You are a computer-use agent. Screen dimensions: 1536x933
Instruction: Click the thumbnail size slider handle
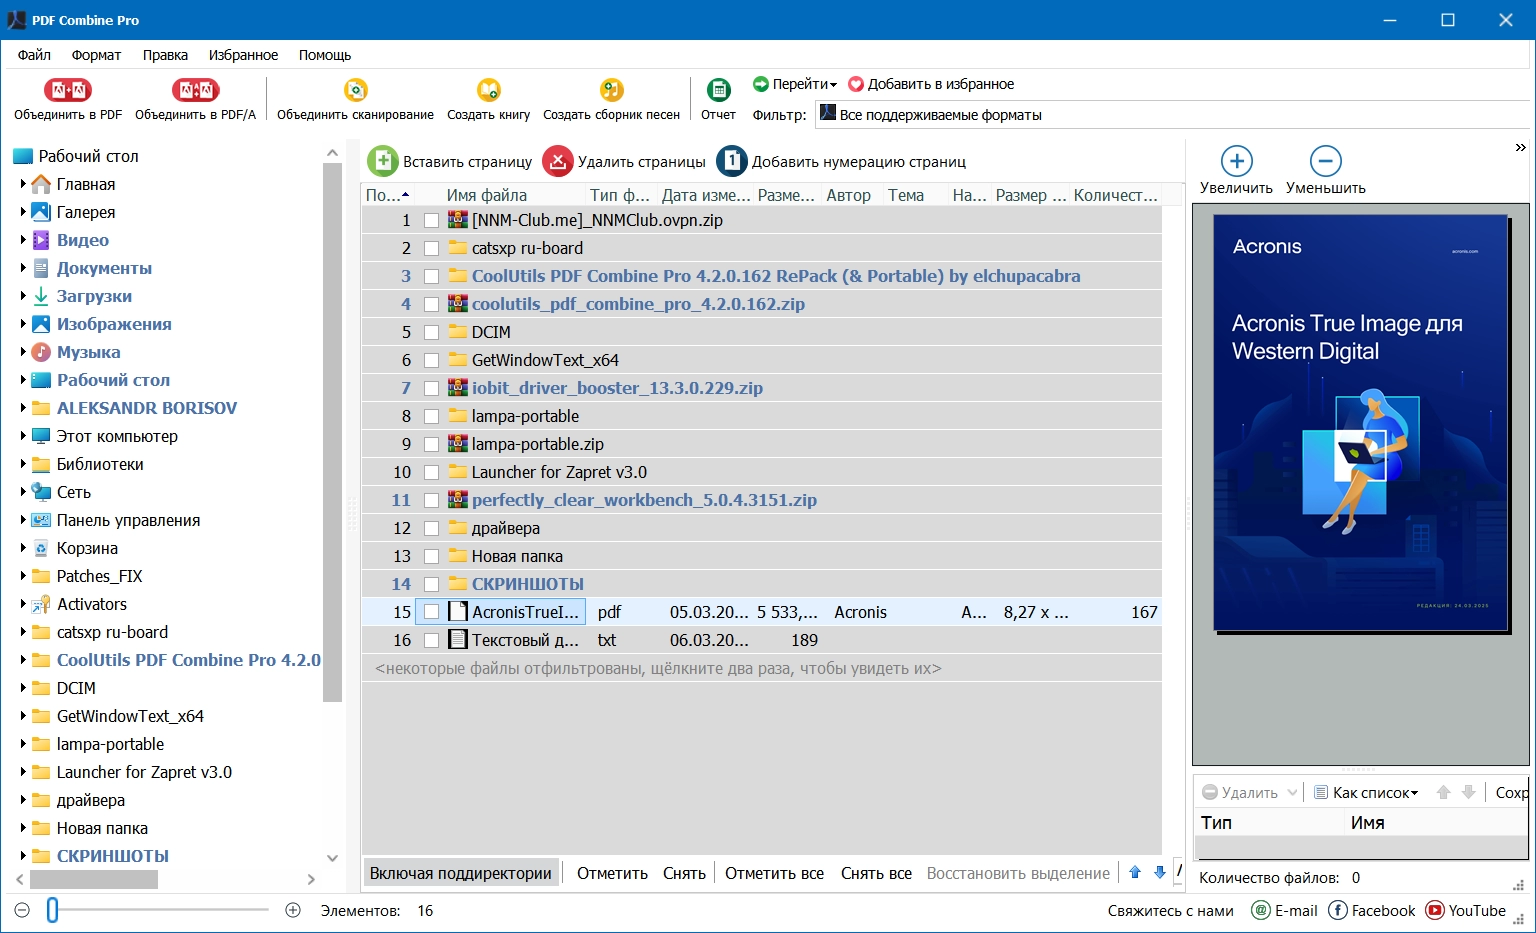click(x=52, y=910)
